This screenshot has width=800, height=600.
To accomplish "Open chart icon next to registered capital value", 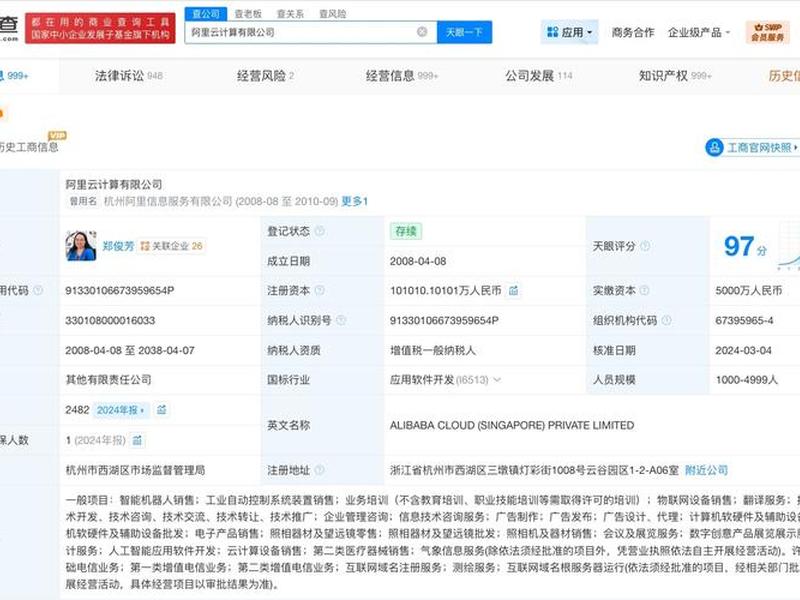I will coord(514,290).
